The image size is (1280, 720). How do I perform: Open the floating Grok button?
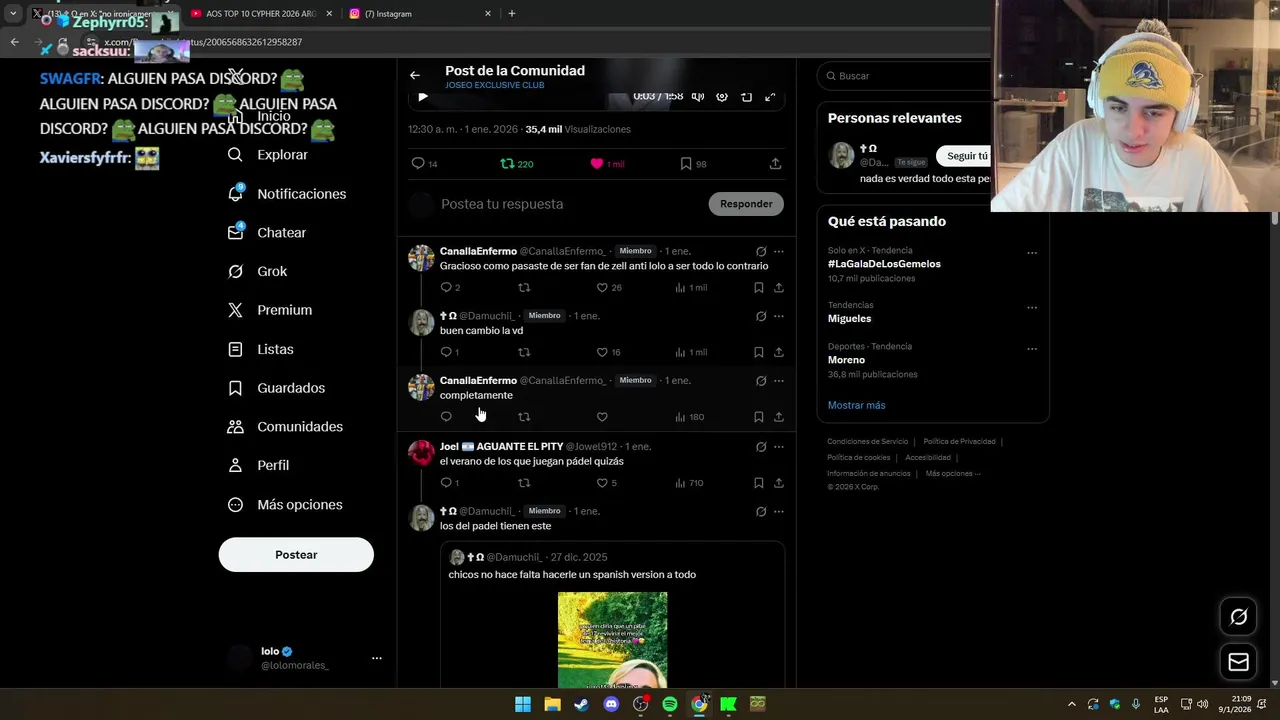click(x=1238, y=617)
